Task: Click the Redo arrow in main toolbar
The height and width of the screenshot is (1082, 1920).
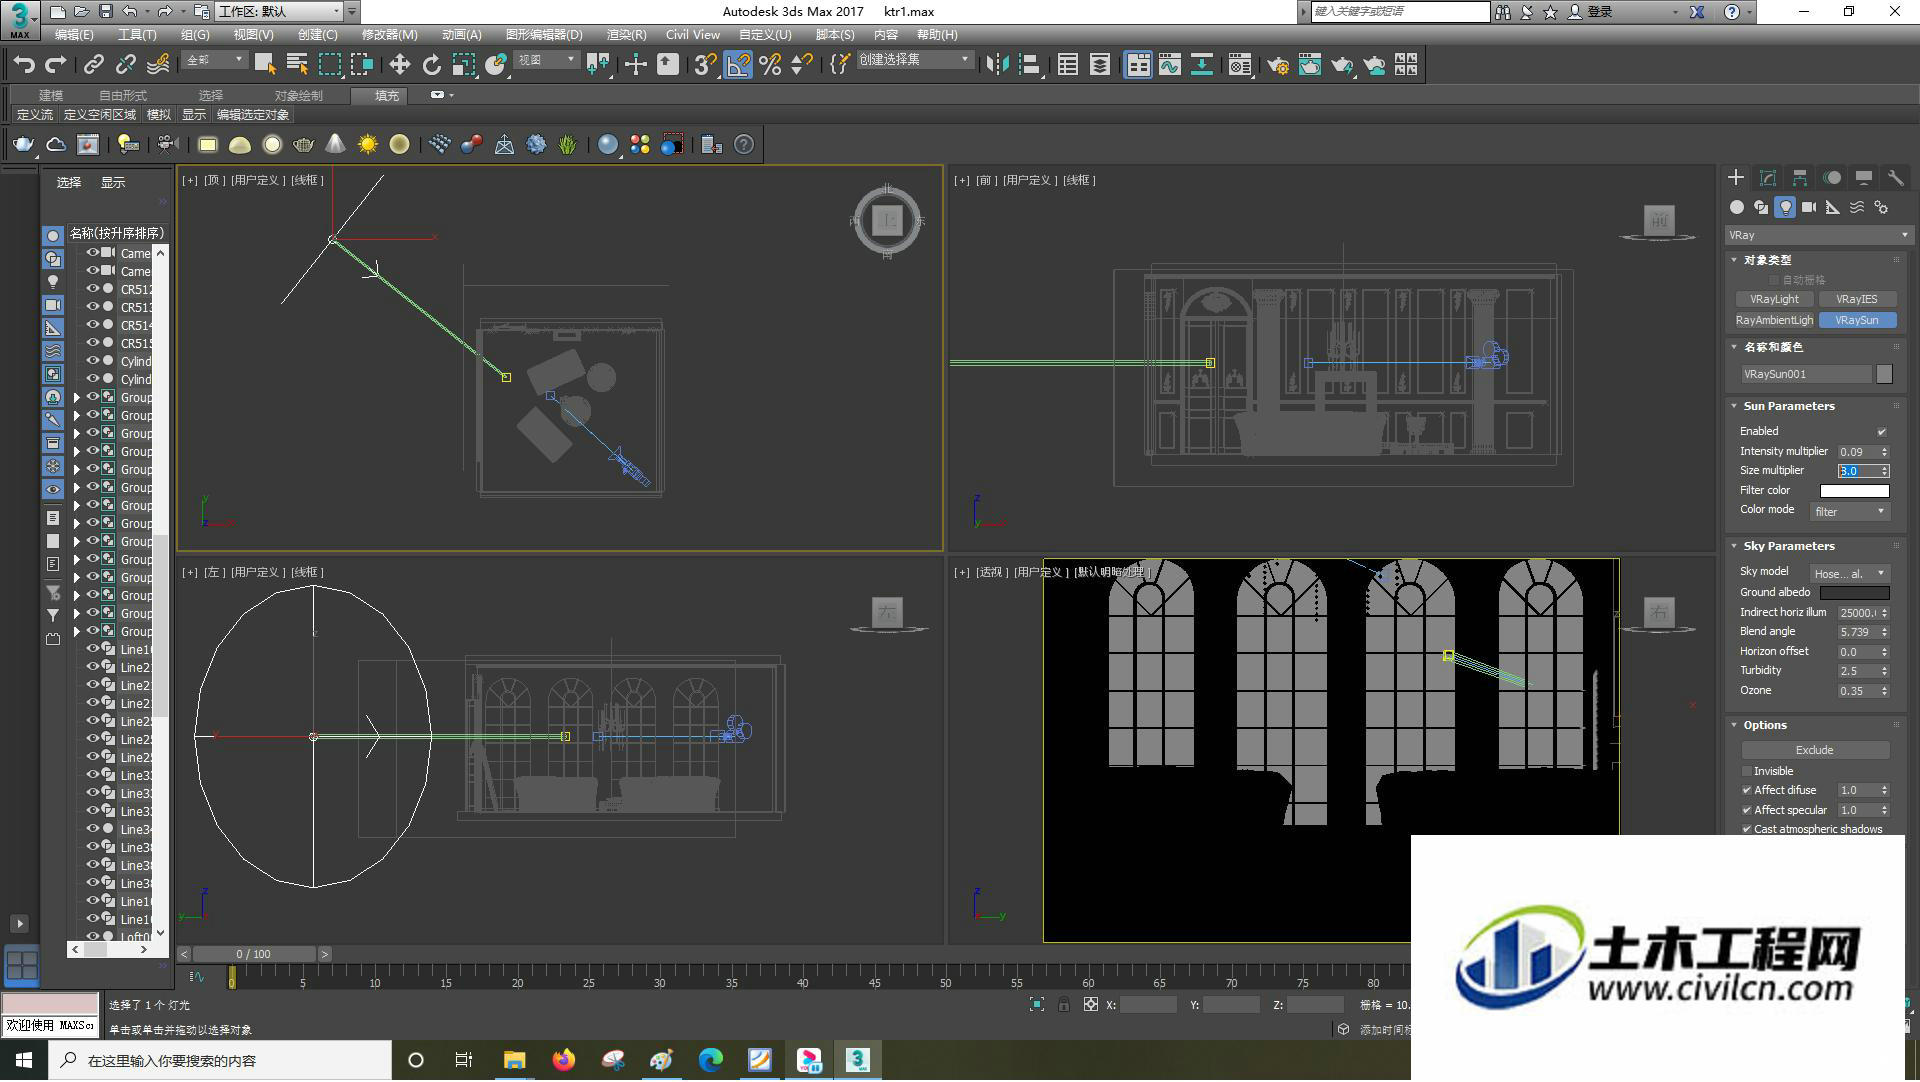Action: tap(56, 65)
